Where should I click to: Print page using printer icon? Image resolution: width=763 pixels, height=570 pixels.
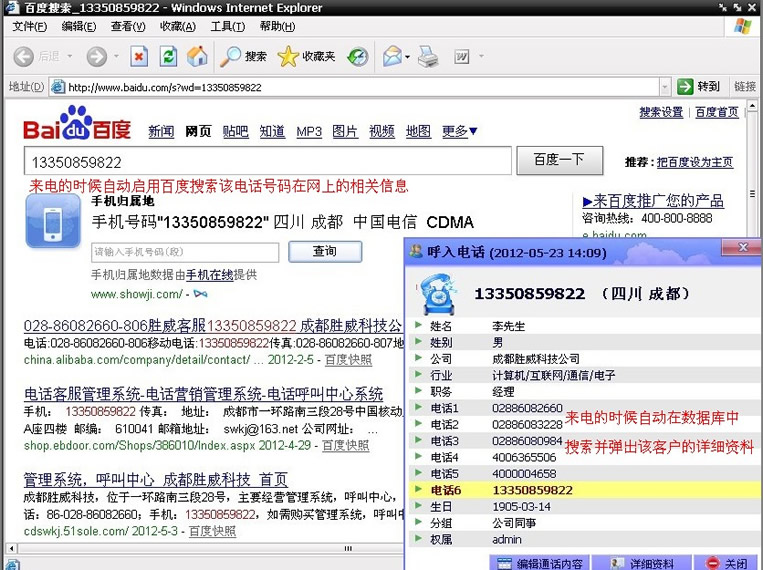click(428, 56)
